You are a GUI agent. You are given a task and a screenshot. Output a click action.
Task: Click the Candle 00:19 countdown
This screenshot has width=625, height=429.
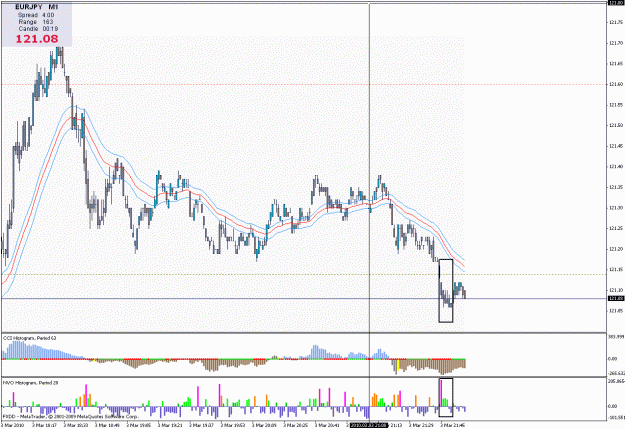pos(38,29)
